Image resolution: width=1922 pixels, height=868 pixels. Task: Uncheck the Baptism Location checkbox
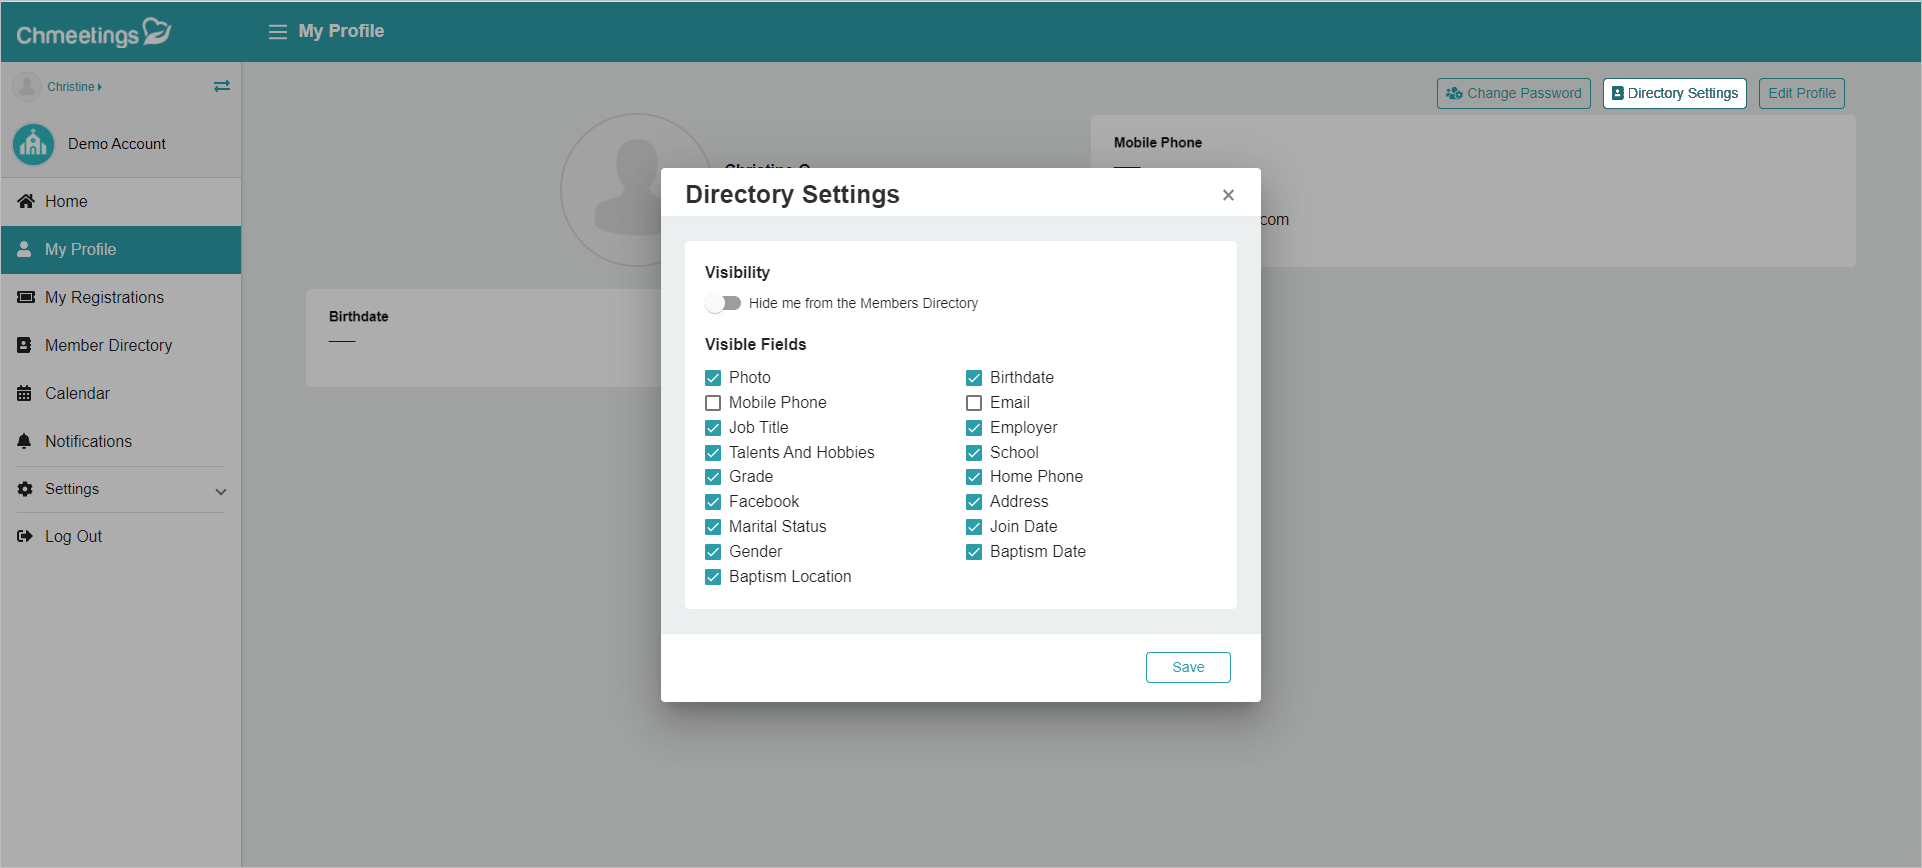(713, 577)
